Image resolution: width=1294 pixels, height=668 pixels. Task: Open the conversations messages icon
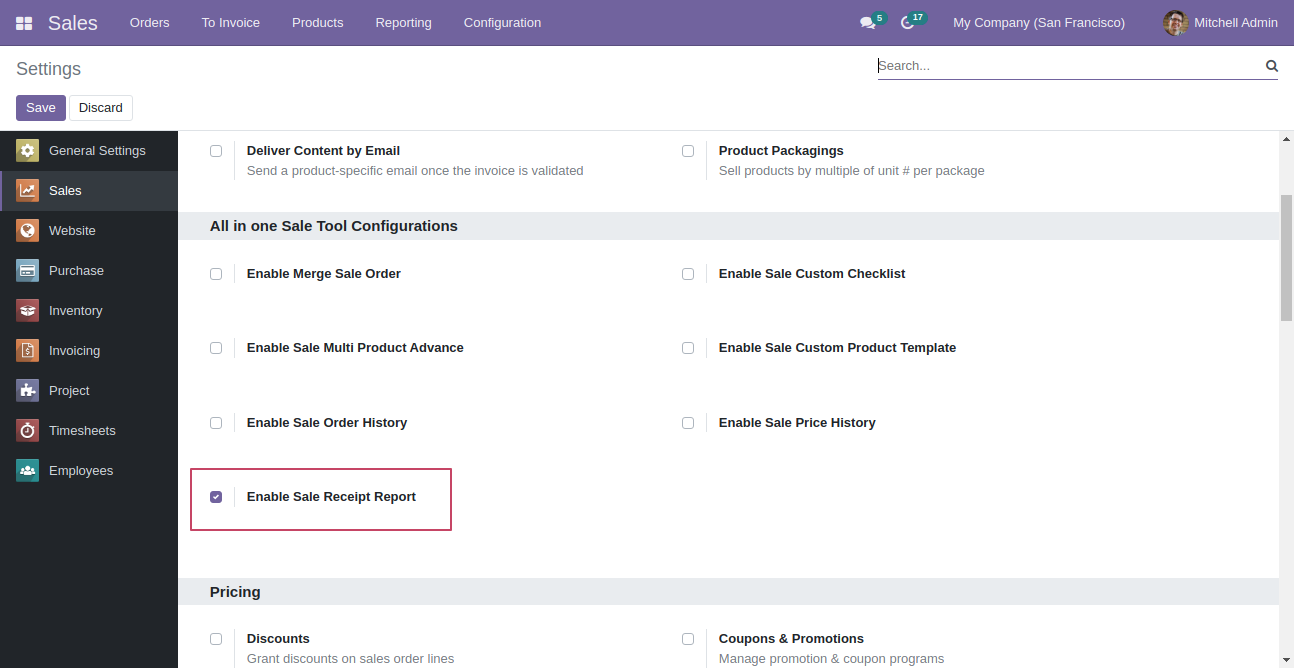(x=867, y=23)
